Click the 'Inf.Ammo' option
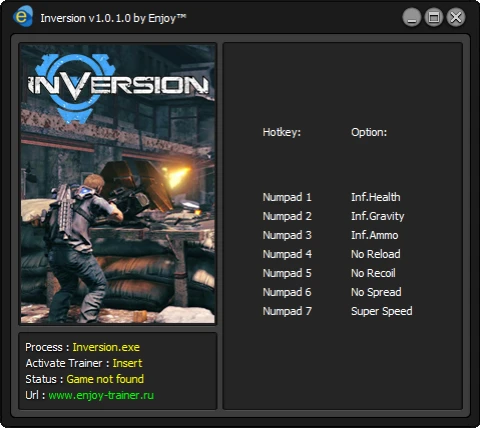 tap(375, 235)
